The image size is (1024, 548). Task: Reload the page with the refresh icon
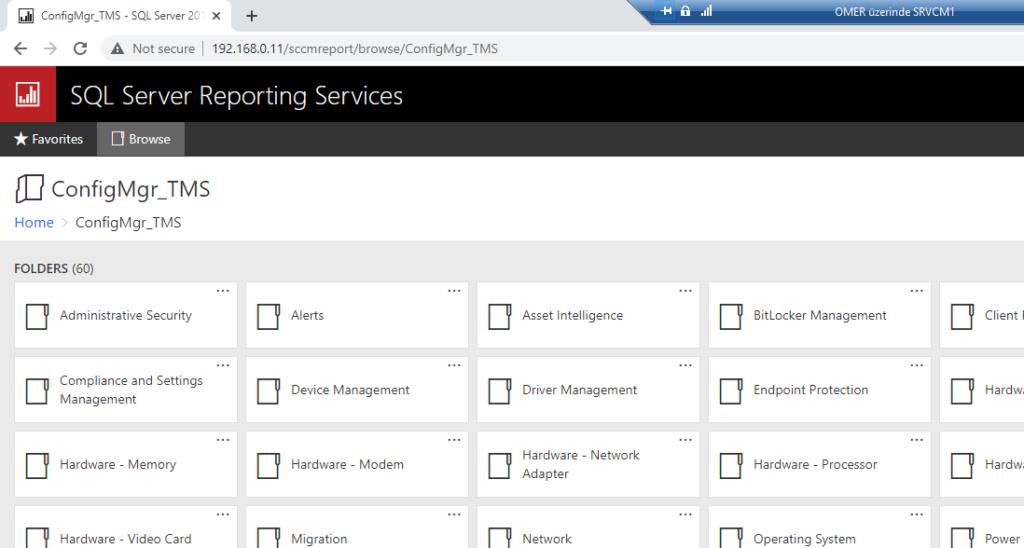click(80, 48)
